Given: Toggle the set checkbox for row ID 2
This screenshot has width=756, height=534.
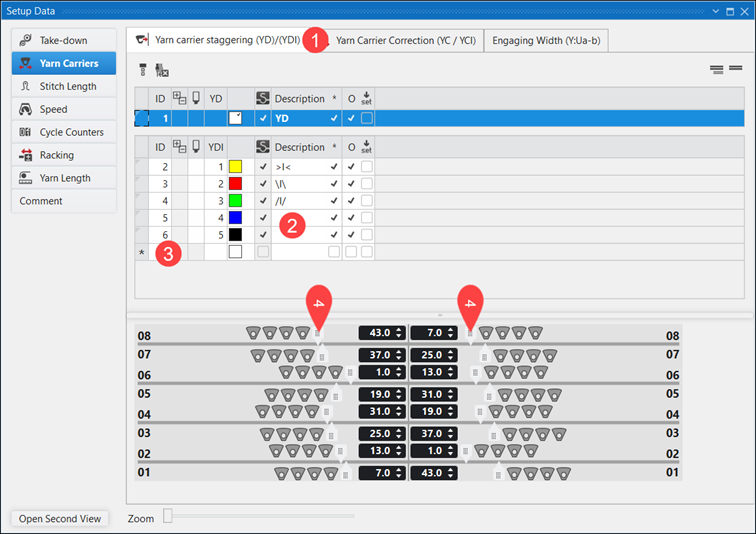Looking at the screenshot, I should coord(367,166).
